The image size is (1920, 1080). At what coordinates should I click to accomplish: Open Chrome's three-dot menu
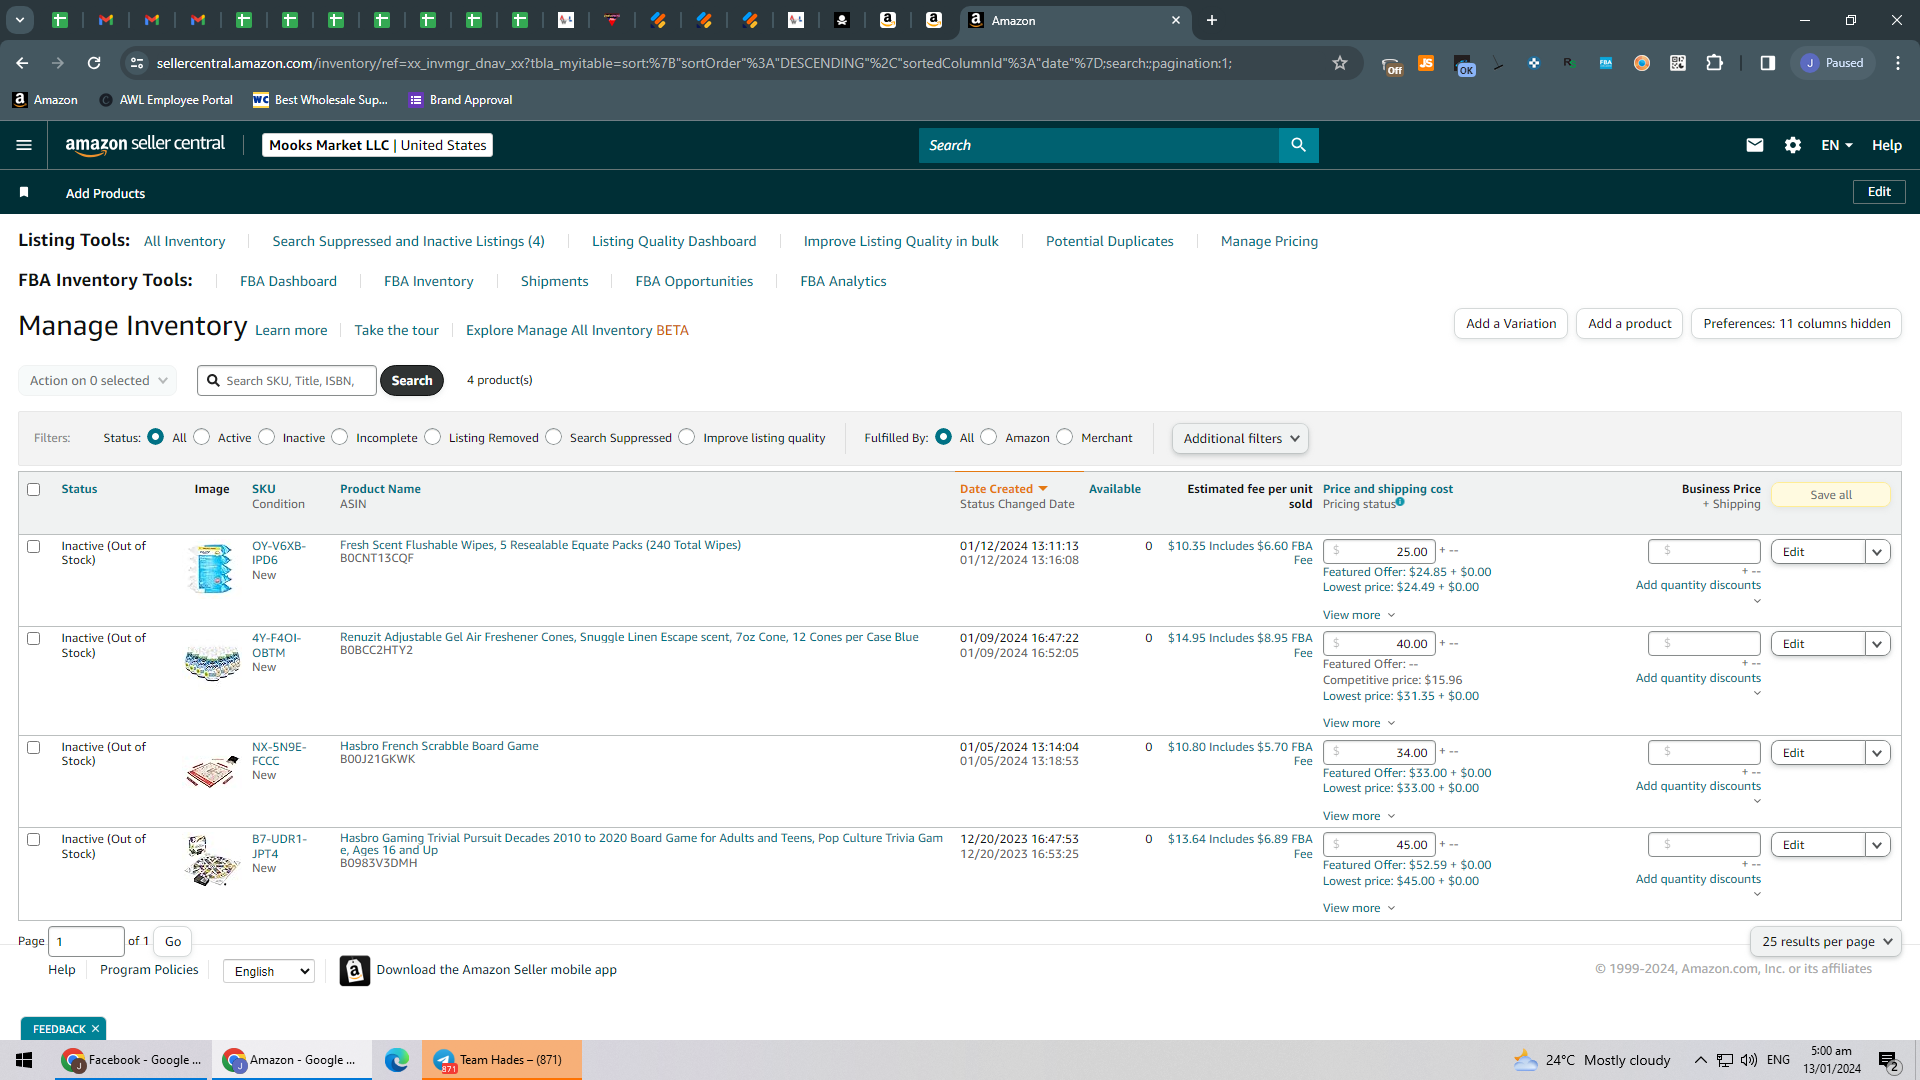click(1898, 63)
